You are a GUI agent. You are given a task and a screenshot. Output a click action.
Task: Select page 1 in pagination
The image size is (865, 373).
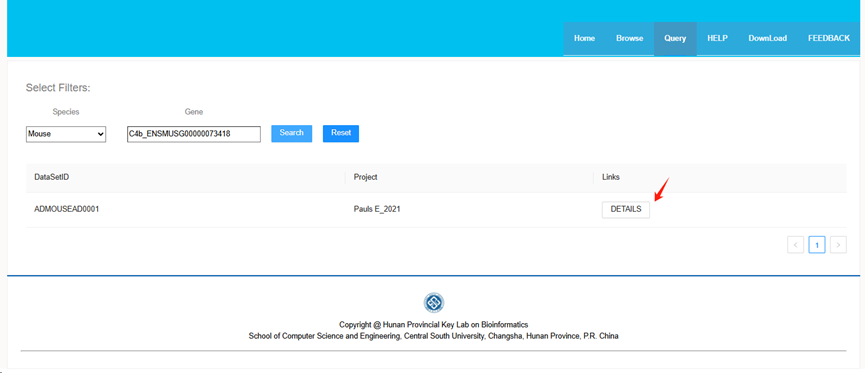817,244
